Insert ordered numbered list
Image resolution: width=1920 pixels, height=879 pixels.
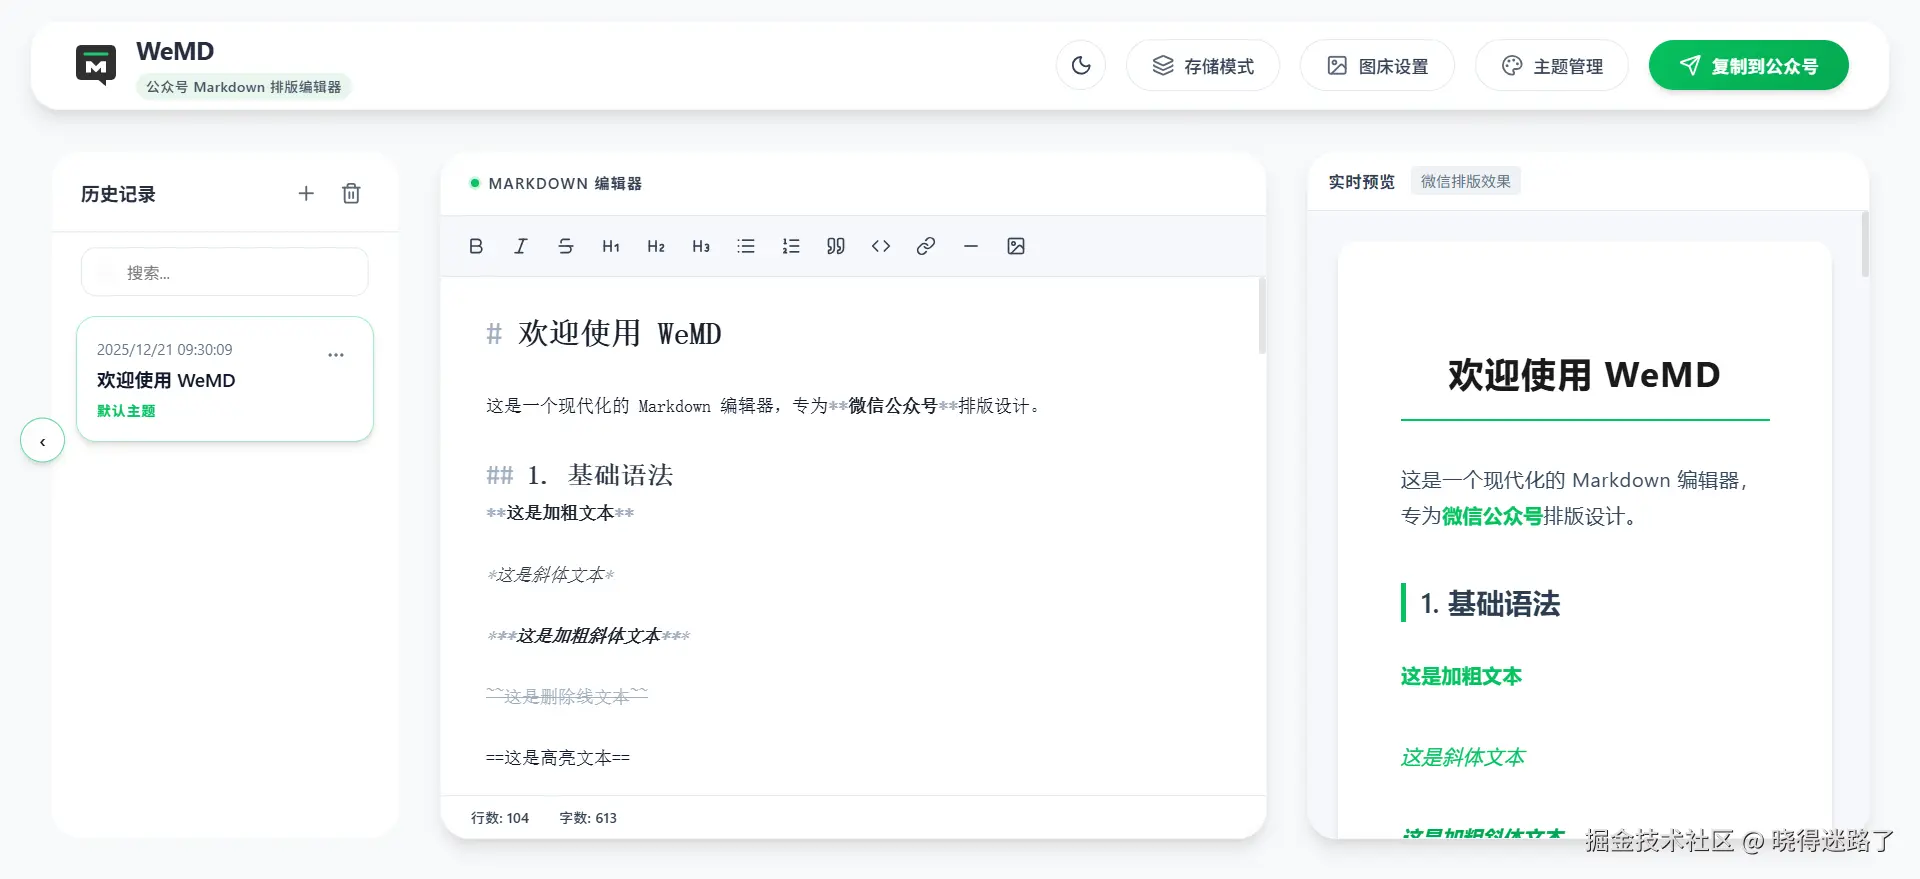(791, 246)
